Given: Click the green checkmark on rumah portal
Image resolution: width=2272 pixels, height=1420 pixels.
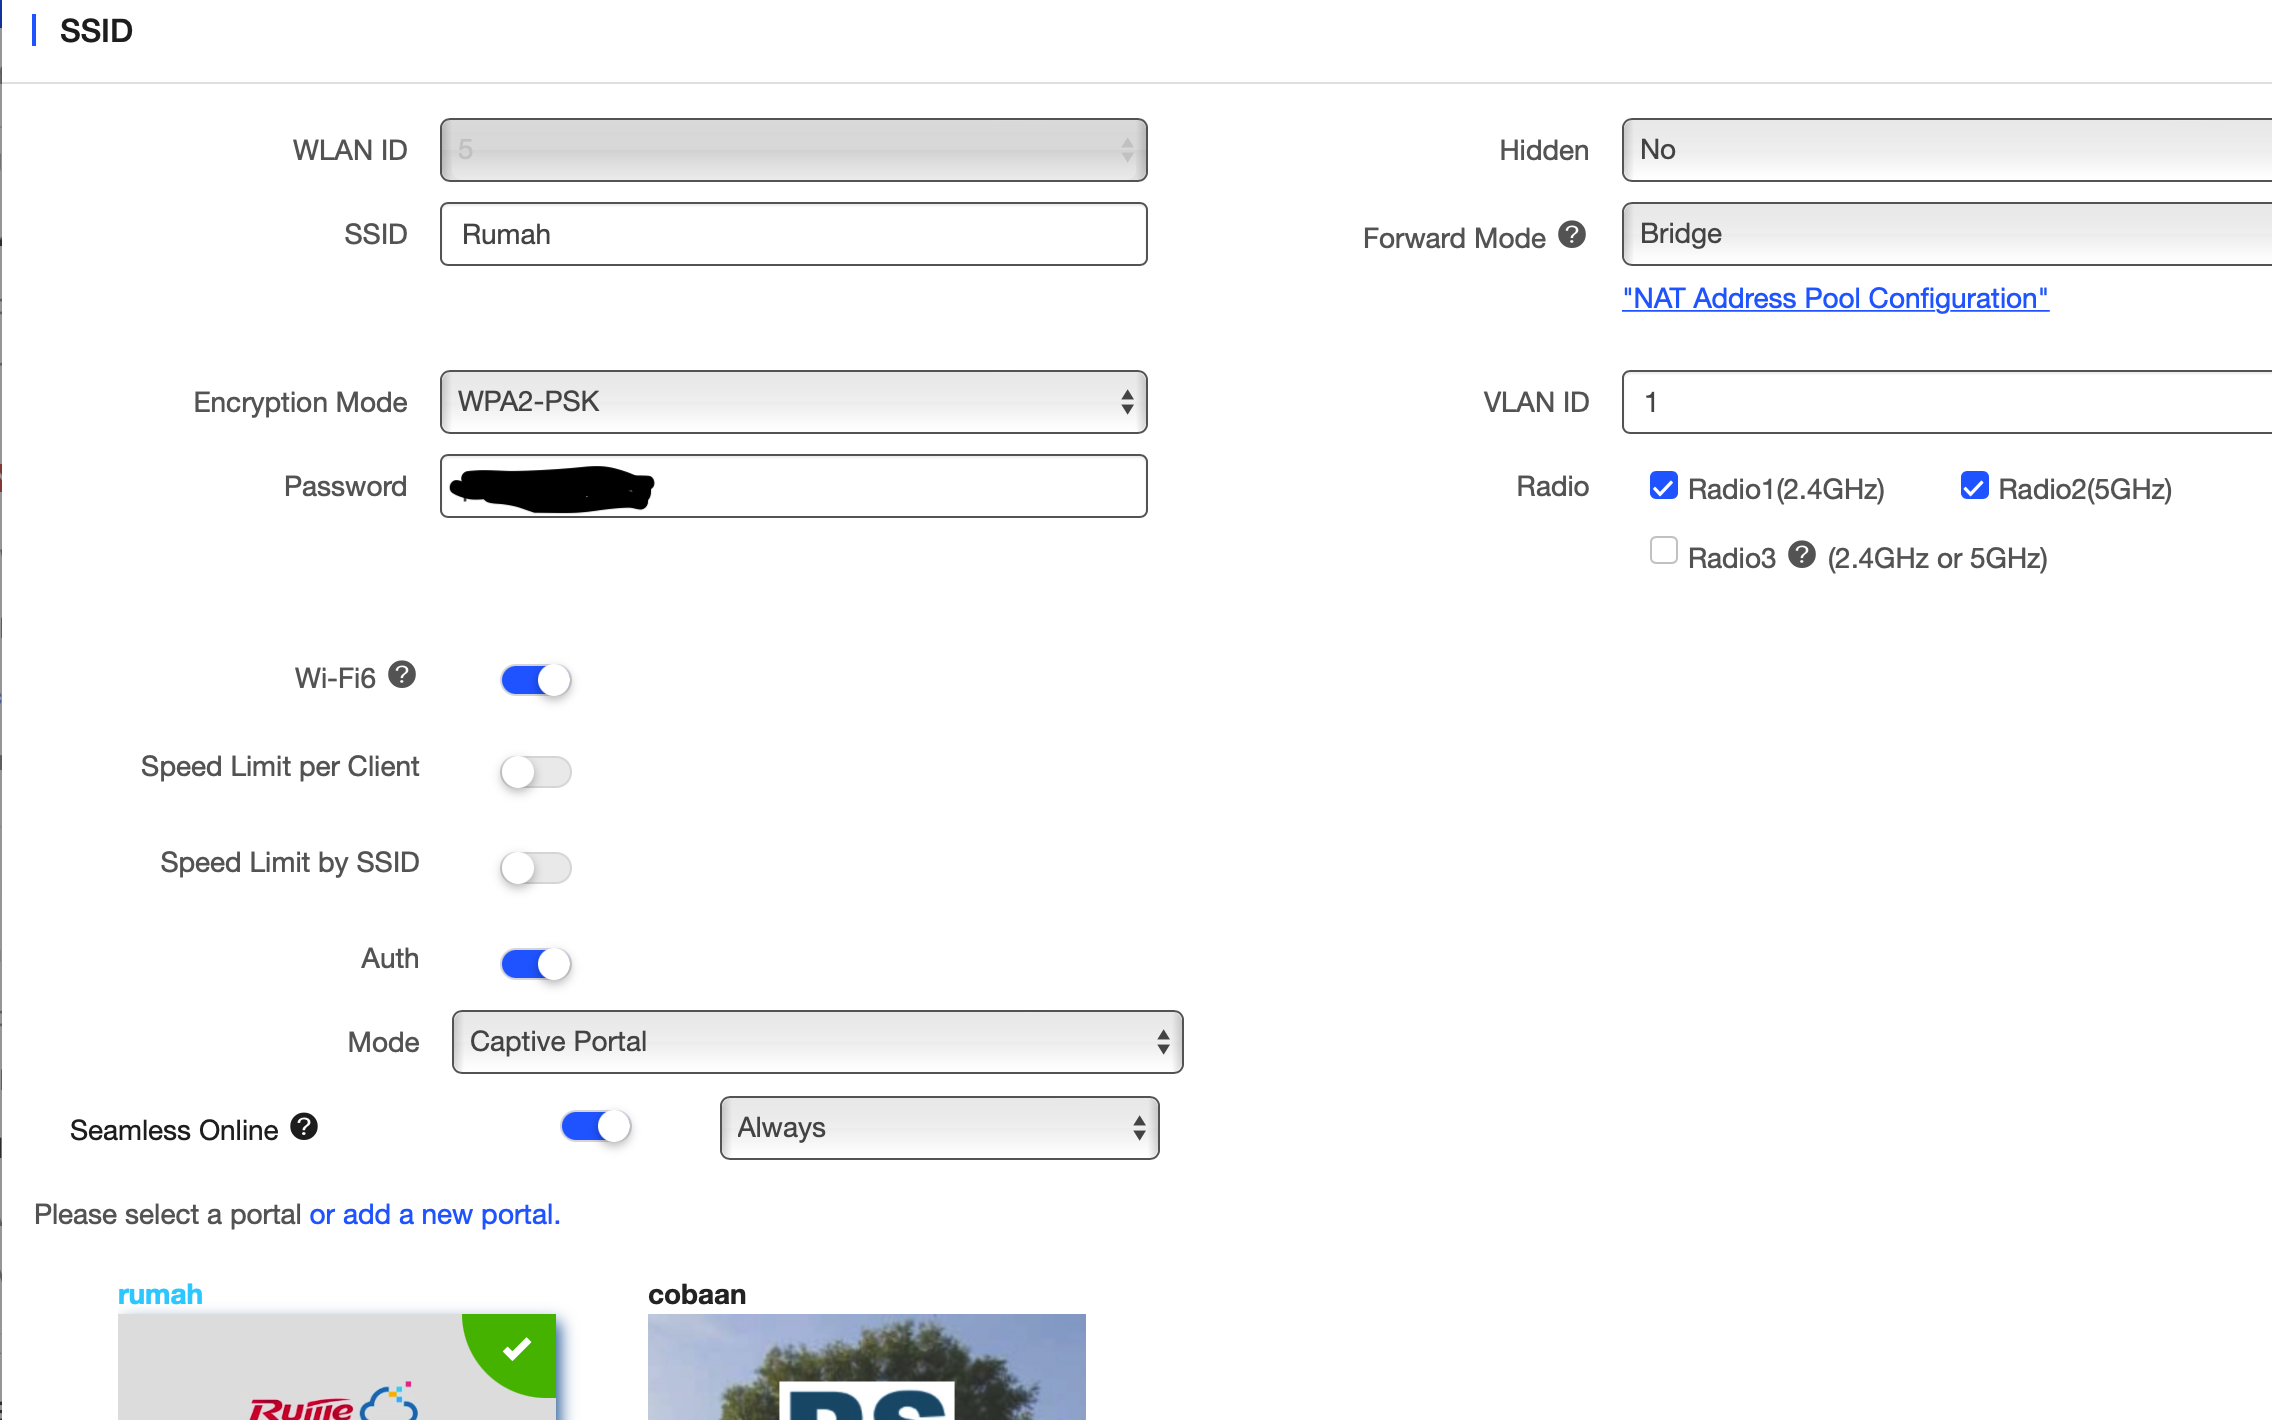Looking at the screenshot, I should pos(516,1349).
